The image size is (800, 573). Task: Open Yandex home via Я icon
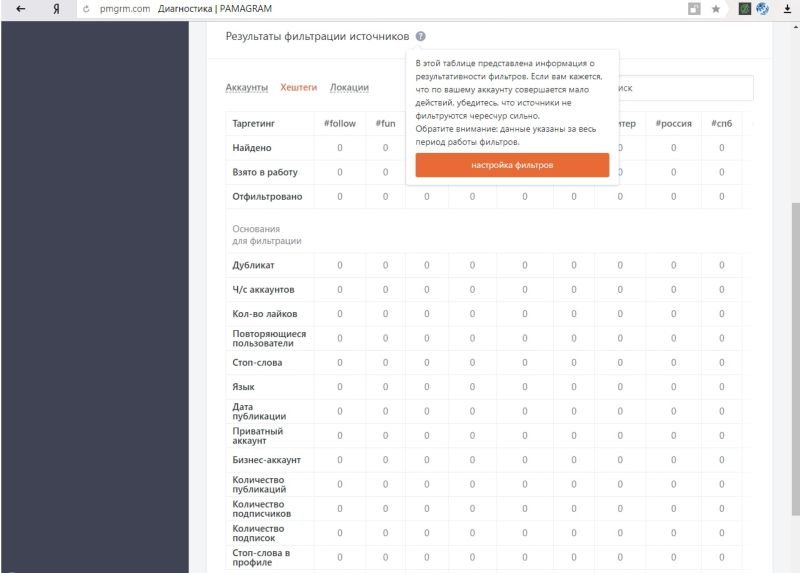click(57, 9)
